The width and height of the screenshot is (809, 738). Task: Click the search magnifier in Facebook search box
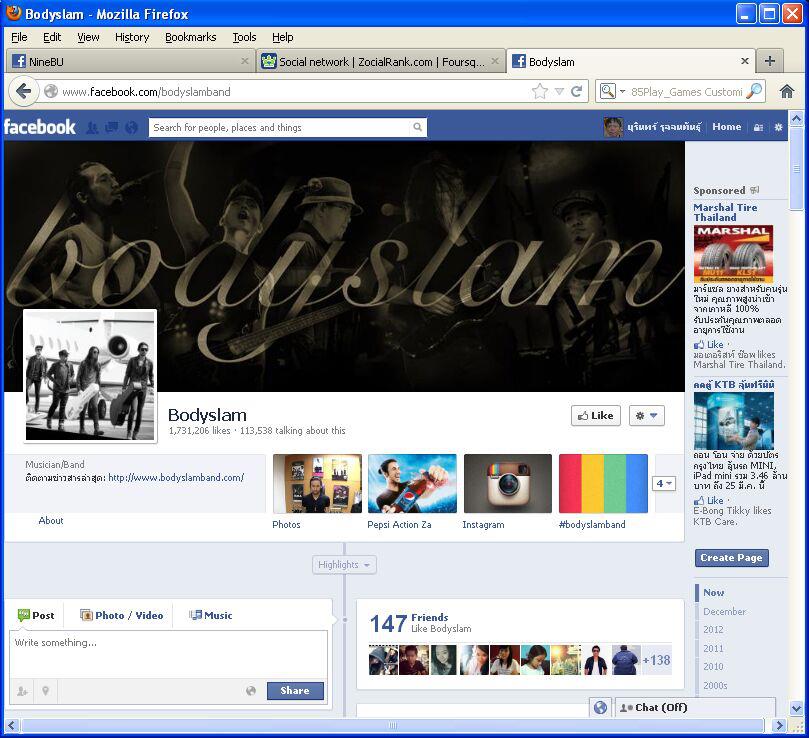click(x=417, y=128)
